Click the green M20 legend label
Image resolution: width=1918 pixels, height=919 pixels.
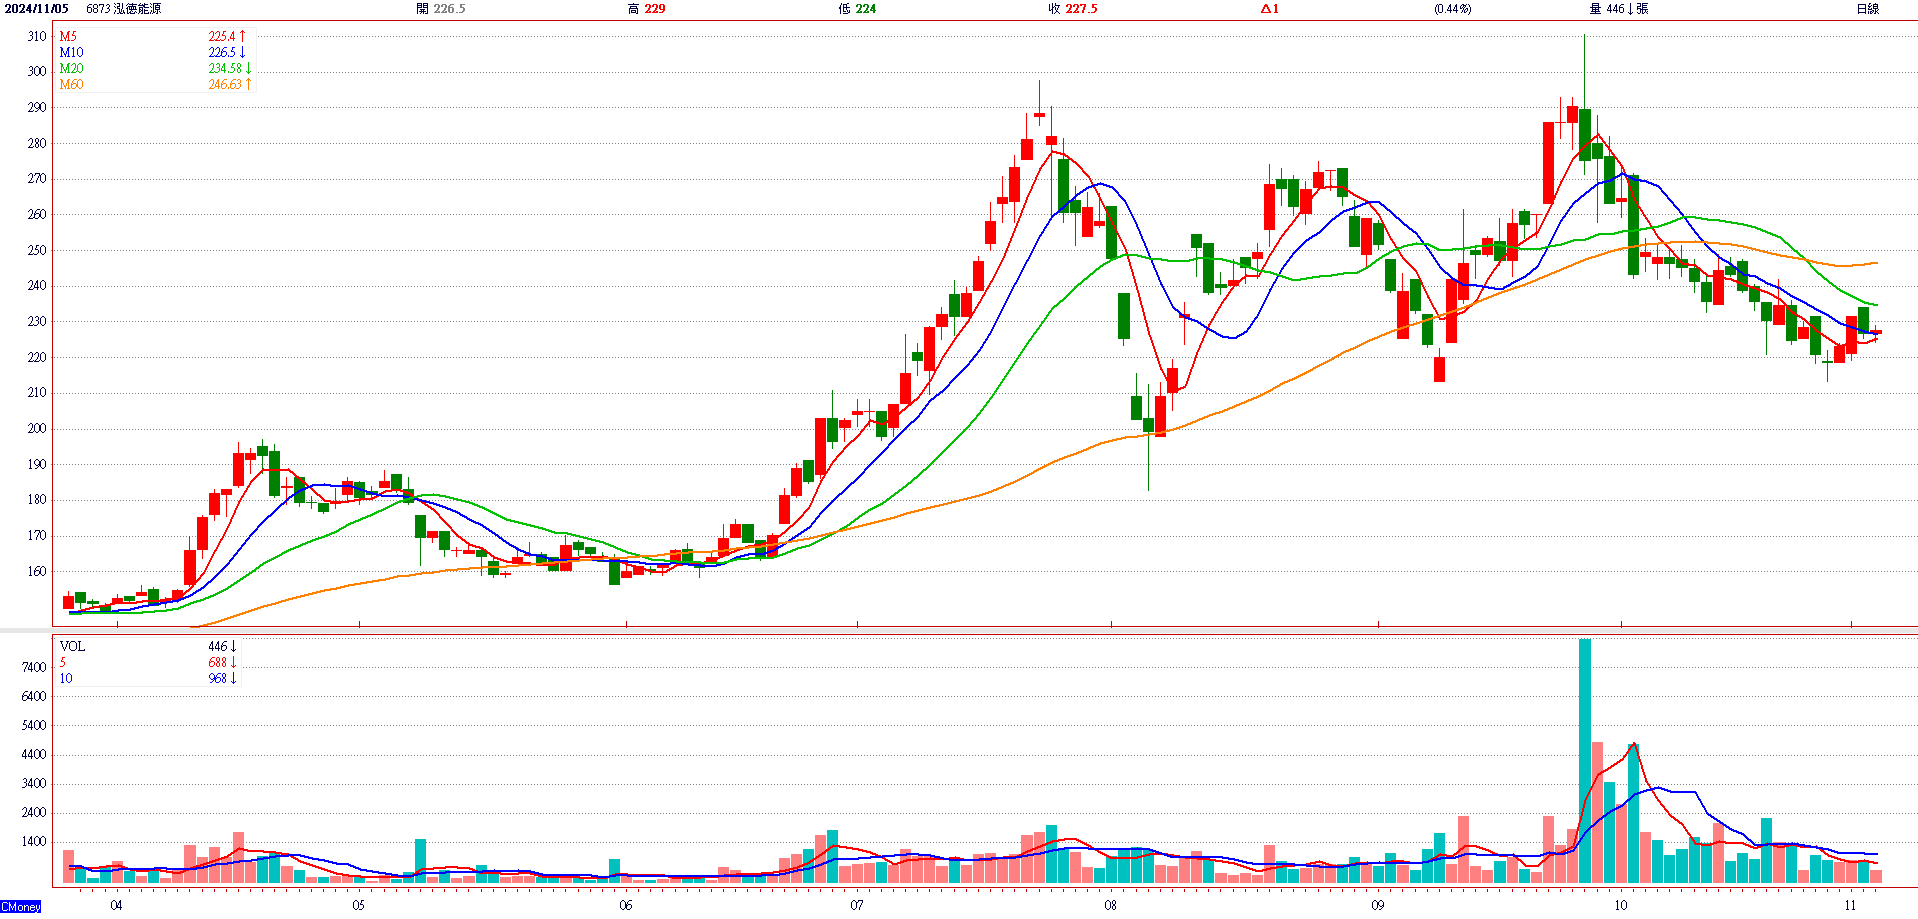point(71,68)
